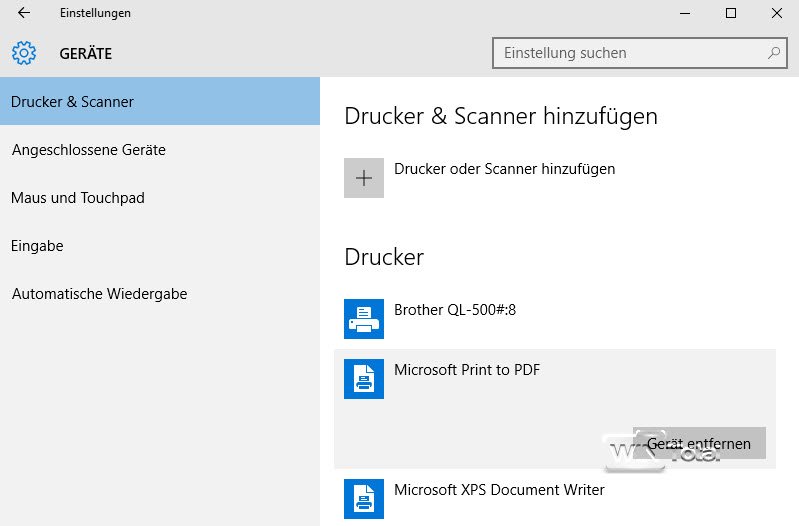Minimize the Einstellungen window
Image resolution: width=799 pixels, height=526 pixels.
point(685,13)
